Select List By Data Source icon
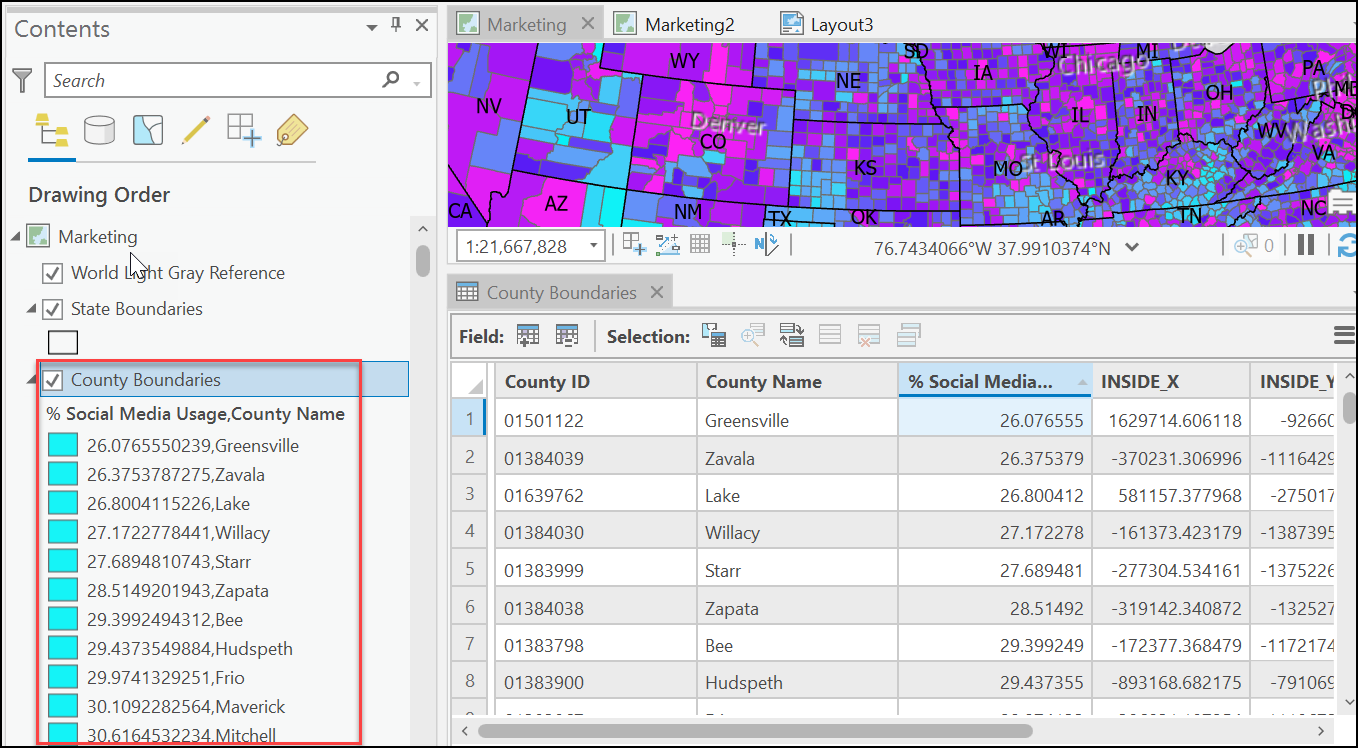 click(99, 130)
